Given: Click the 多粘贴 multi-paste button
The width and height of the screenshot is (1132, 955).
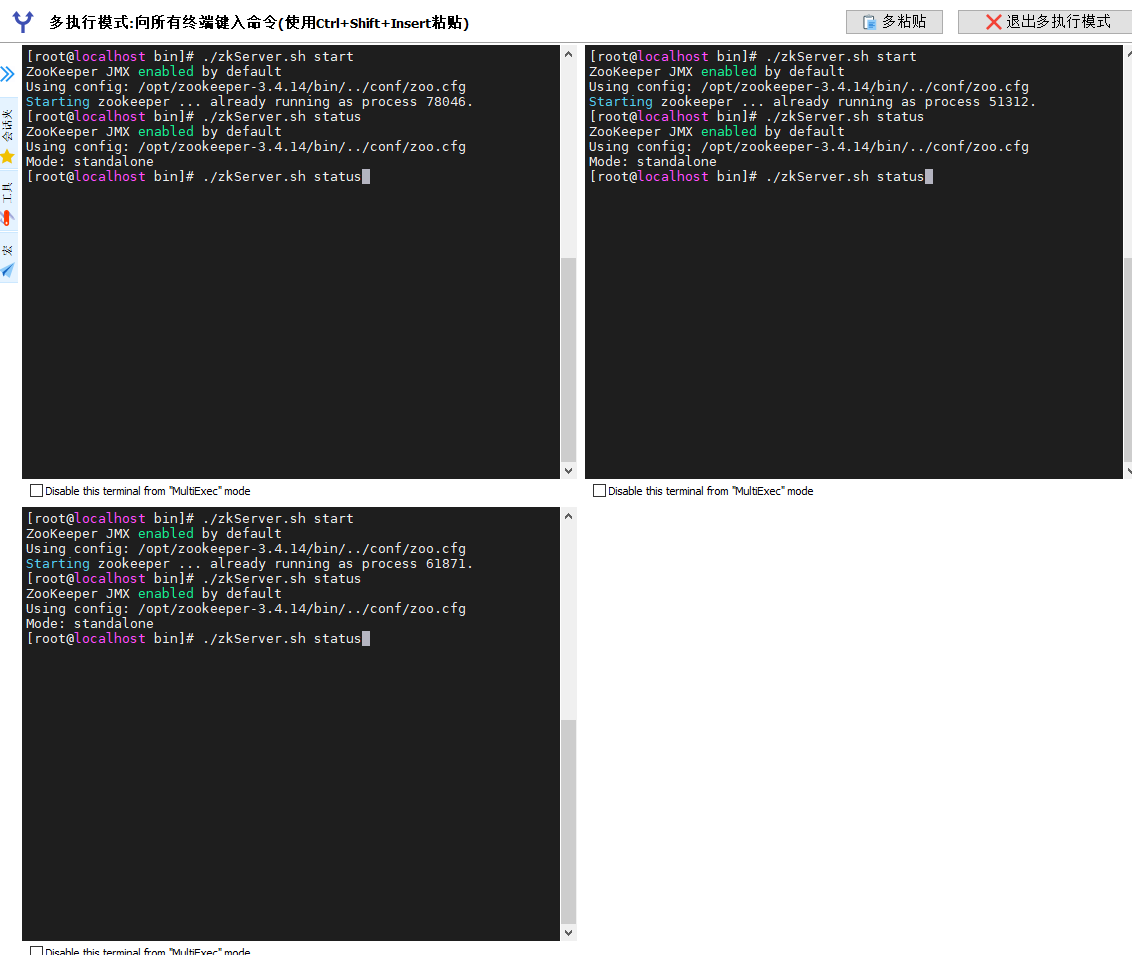Looking at the screenshot, I should [x=894, y=22].
